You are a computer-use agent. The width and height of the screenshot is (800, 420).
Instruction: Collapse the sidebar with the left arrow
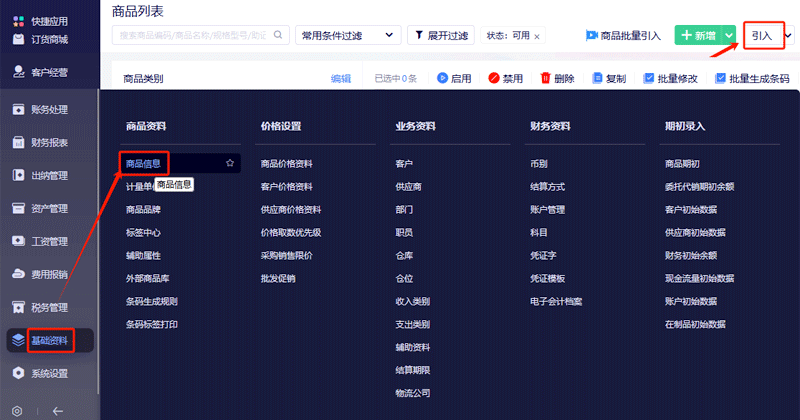pos(58,411)
